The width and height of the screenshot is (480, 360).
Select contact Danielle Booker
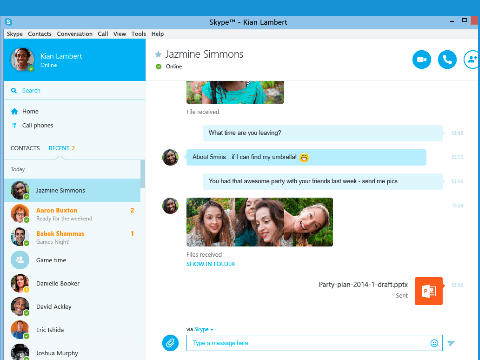click(x=72, y=283)
